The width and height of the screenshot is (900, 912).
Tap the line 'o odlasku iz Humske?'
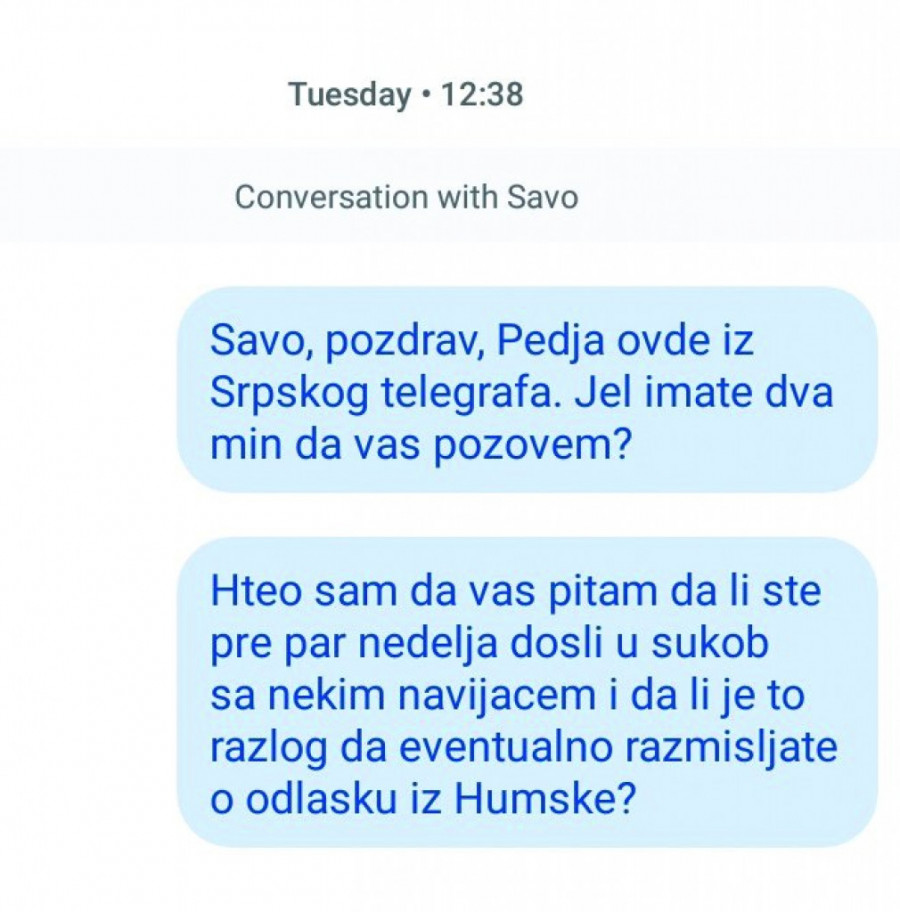point(422,797)
